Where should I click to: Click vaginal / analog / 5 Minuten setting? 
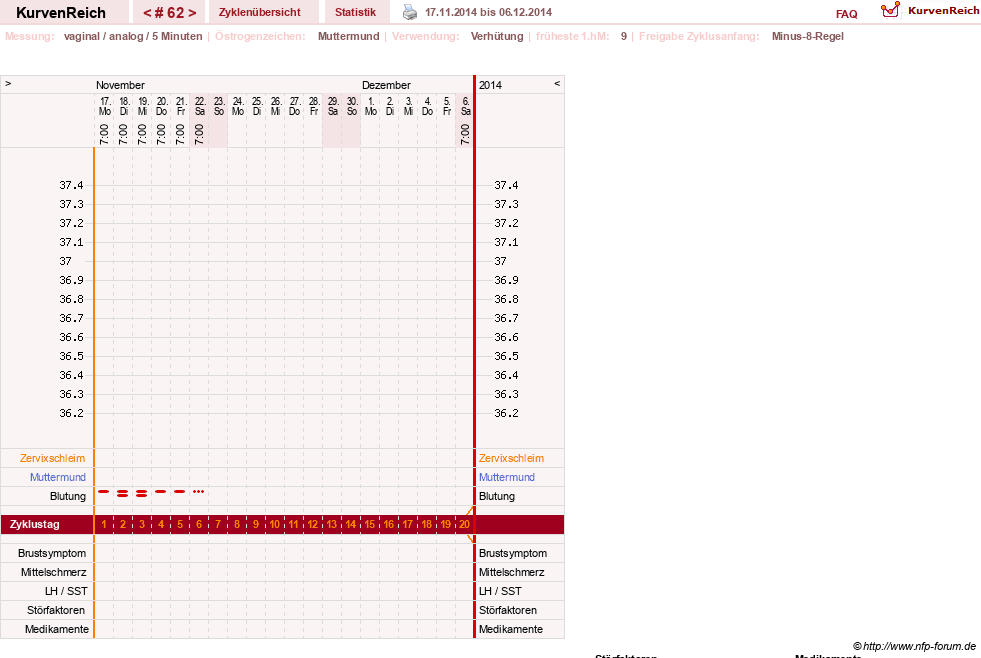[133, 36]
